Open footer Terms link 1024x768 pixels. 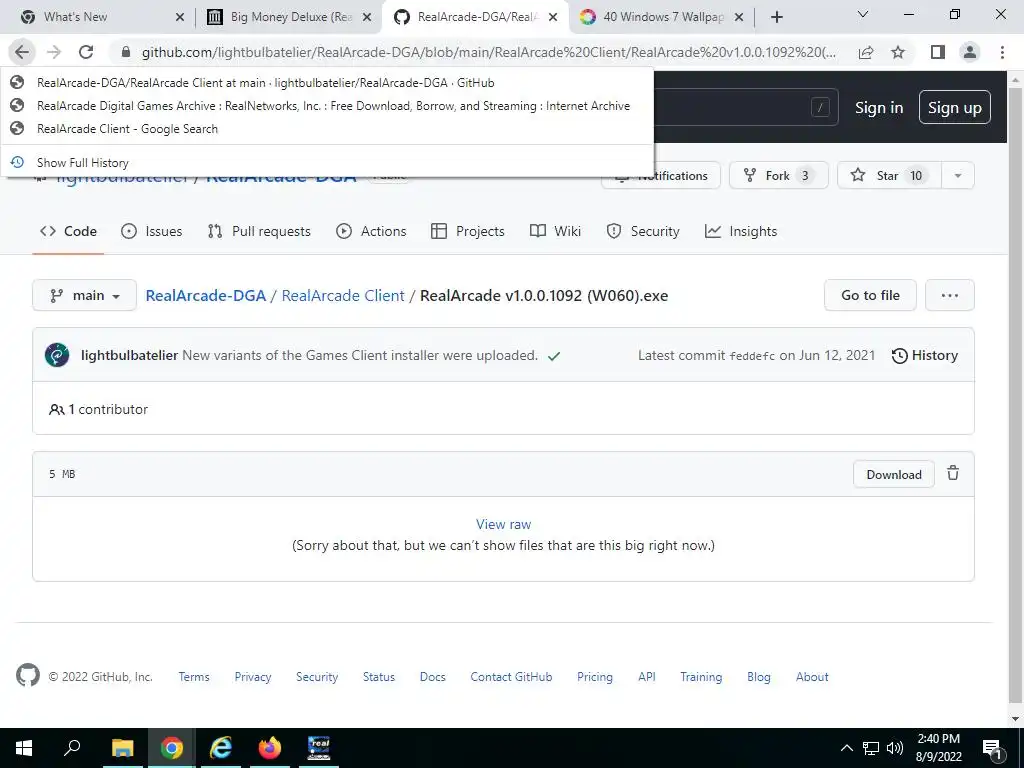pos(194,677)
